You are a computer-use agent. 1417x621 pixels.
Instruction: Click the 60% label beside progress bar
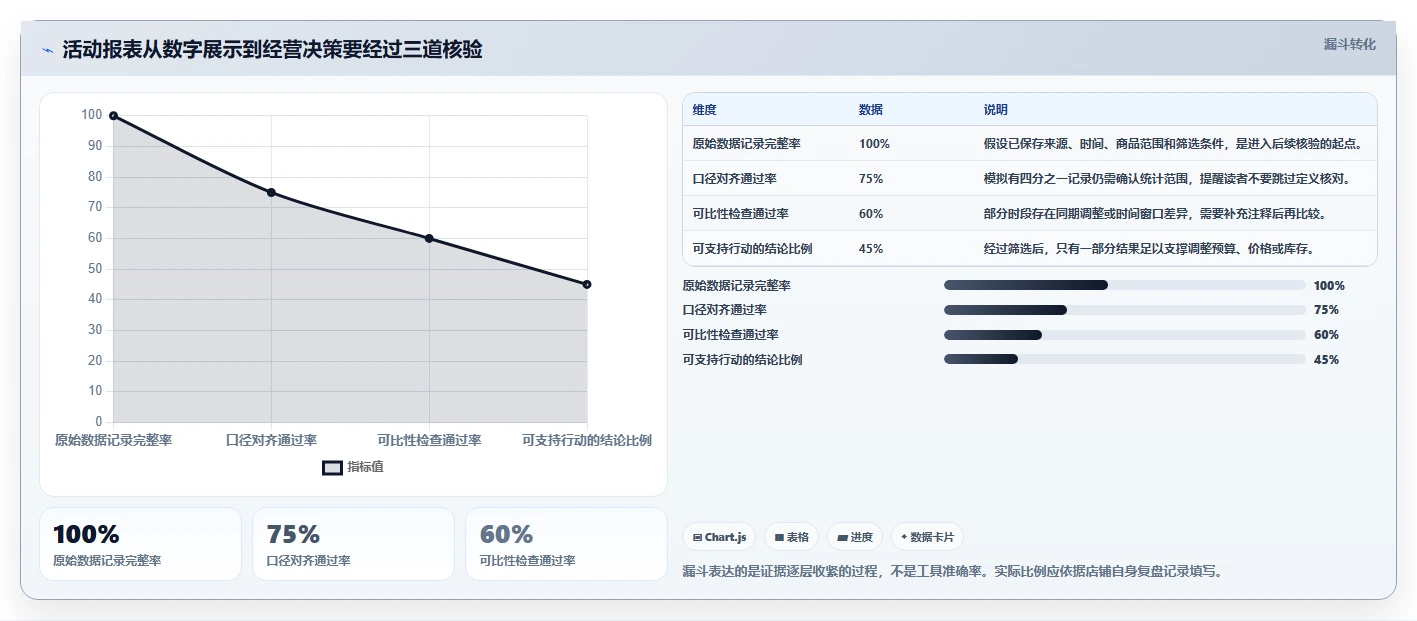click(1326, 335)
